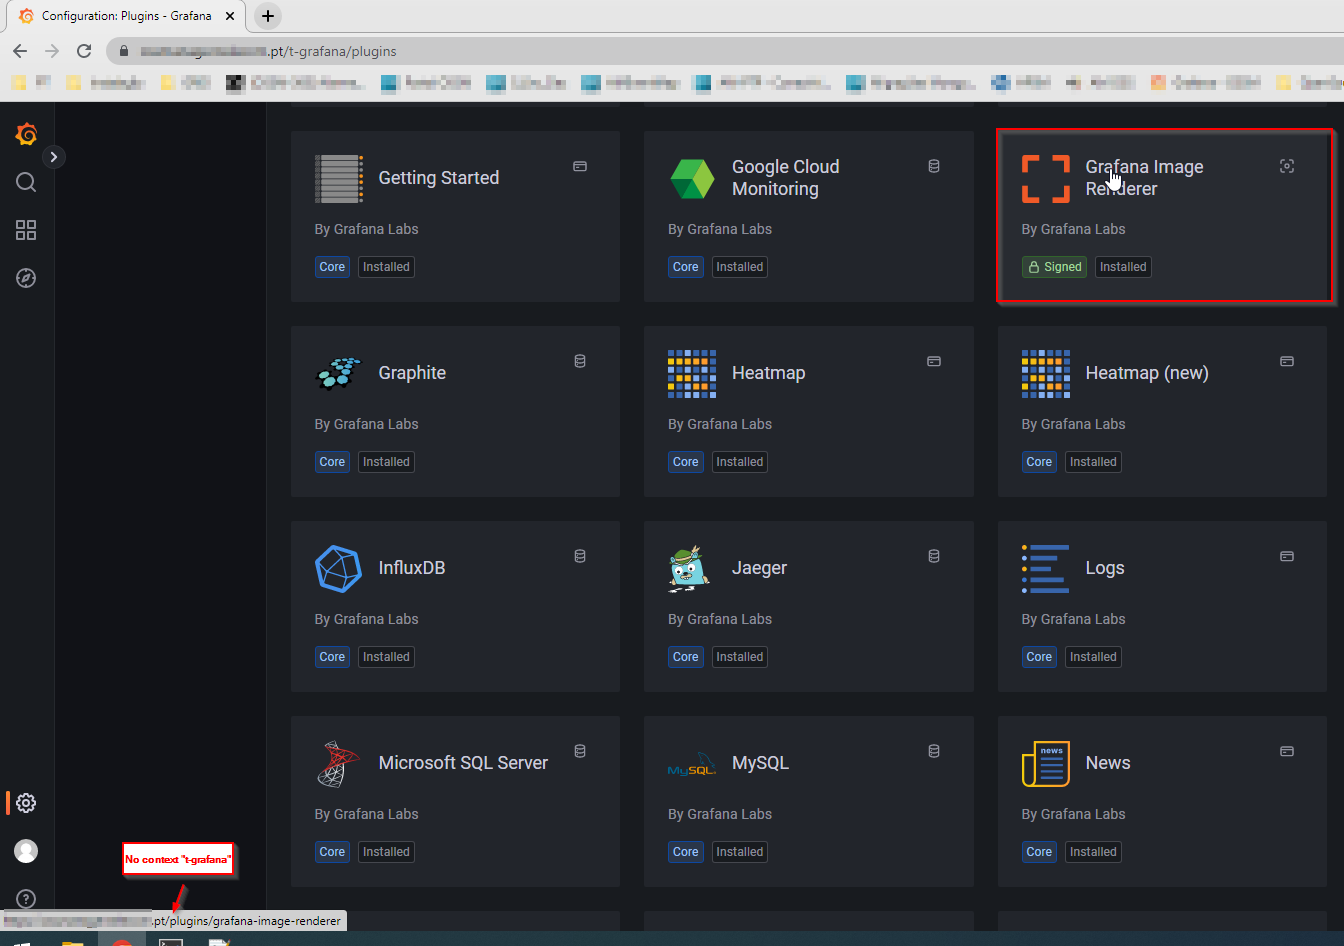Open the Help question mark icon

pos(25,898)
